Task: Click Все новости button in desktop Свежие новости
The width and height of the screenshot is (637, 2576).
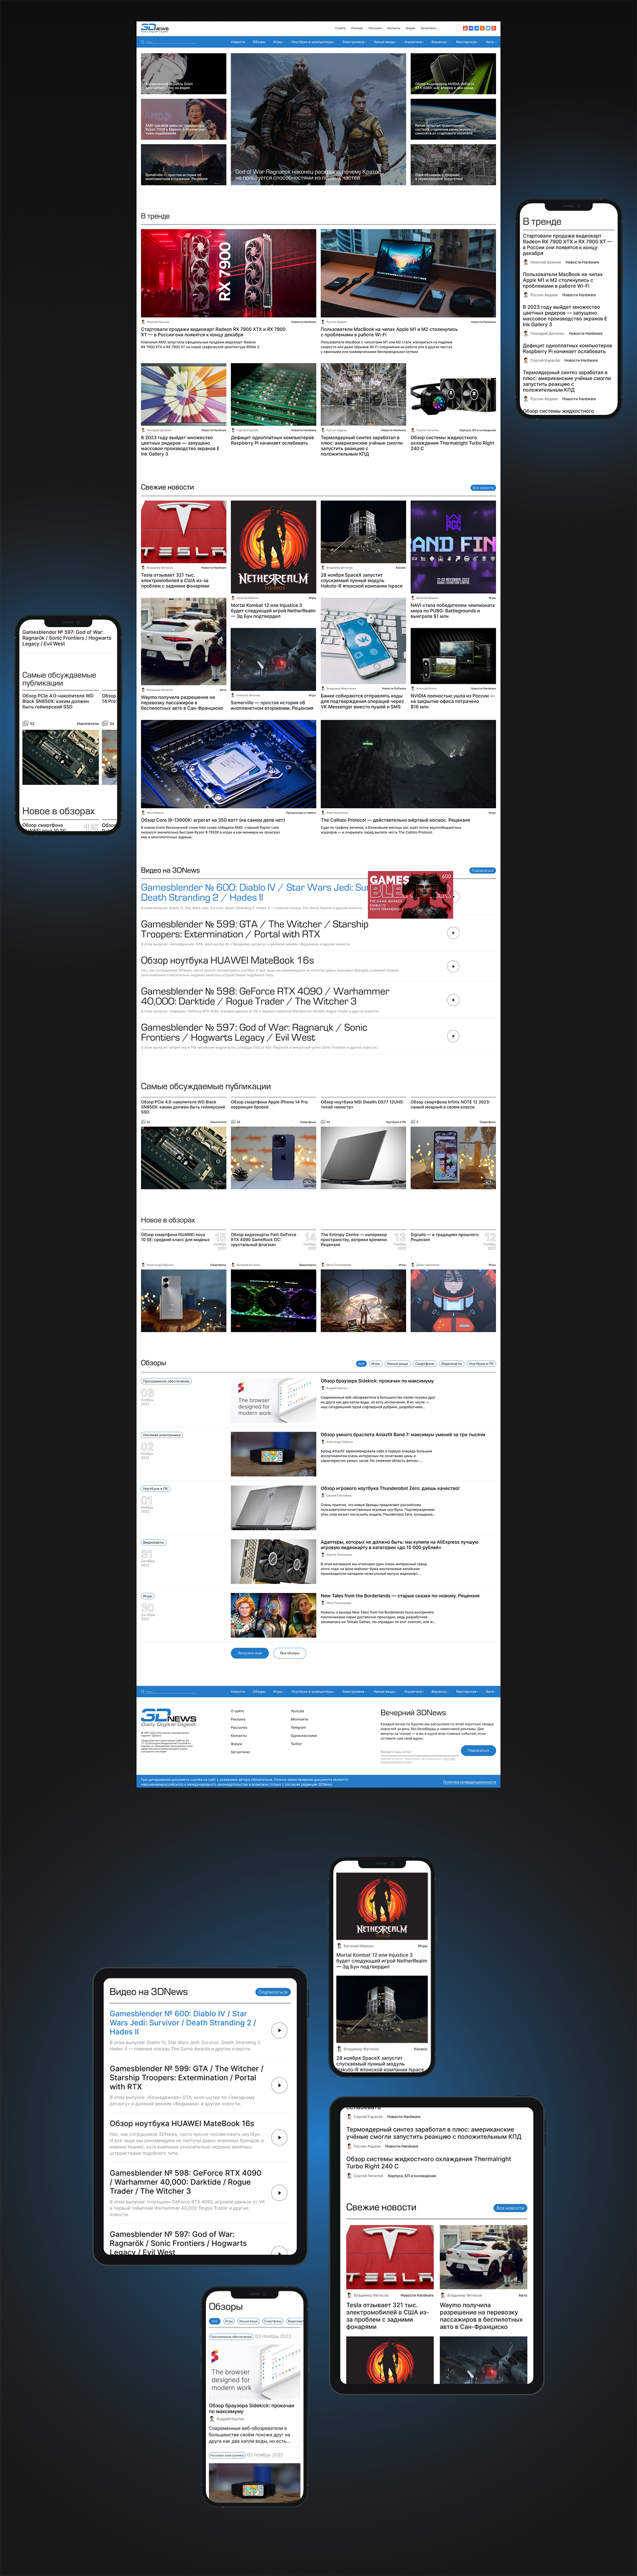Action: pos(483,488)
